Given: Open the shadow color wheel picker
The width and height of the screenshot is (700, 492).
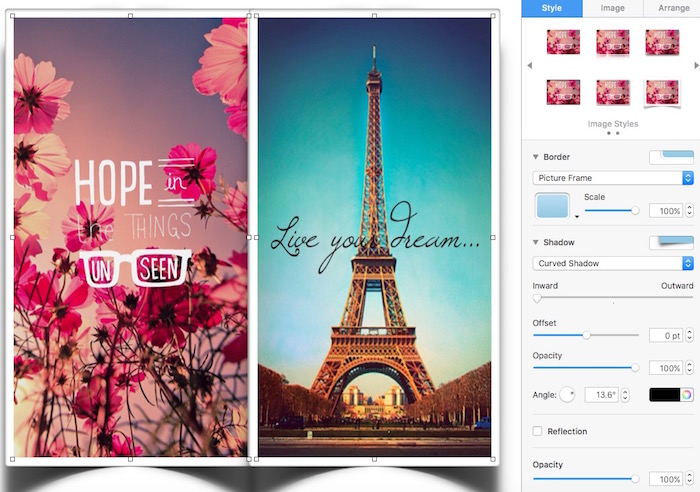Looking at the screenshot, I should pos(687,395).
